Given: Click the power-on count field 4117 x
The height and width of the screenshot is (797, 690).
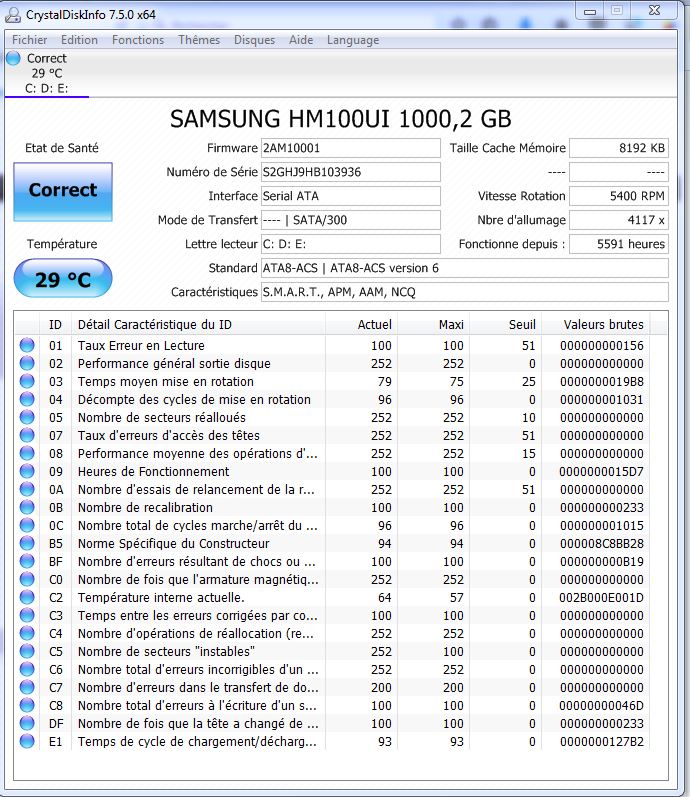Looking at the screenshot, I should coord(618,220).
